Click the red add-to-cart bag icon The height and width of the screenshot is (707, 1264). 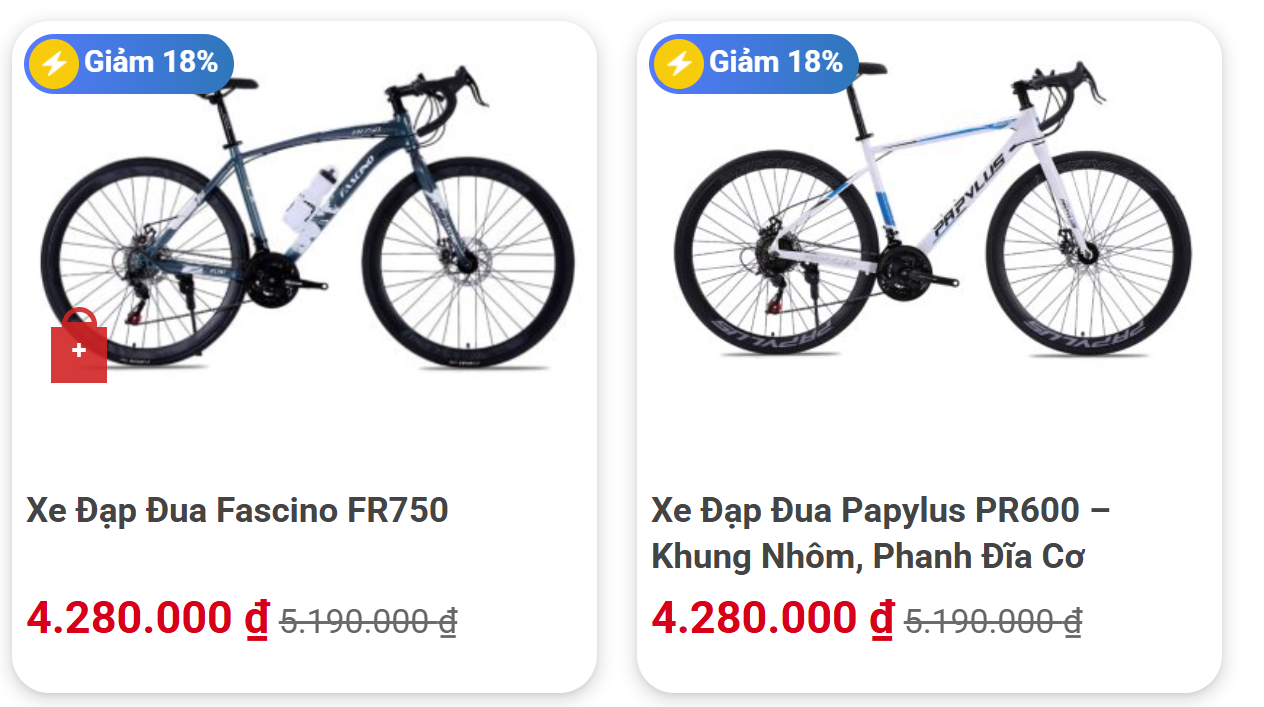coord(79,350)
